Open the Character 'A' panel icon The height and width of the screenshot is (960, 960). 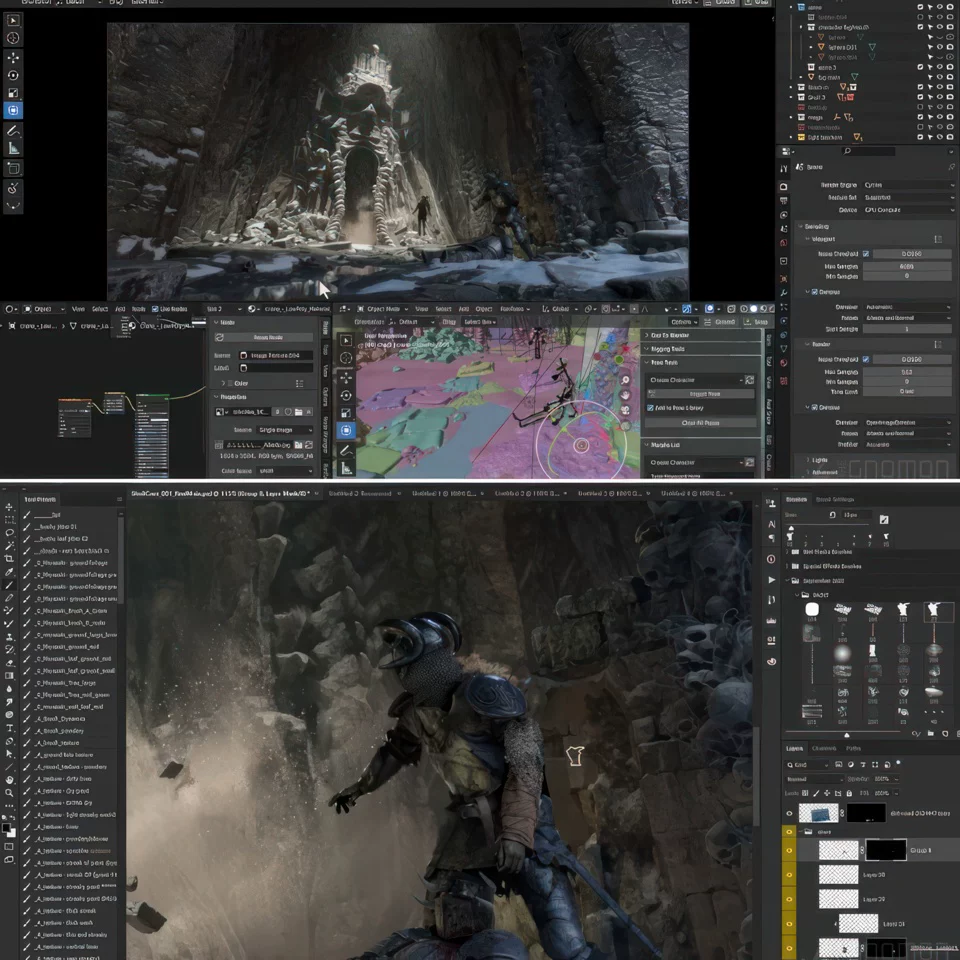[771, 524]
